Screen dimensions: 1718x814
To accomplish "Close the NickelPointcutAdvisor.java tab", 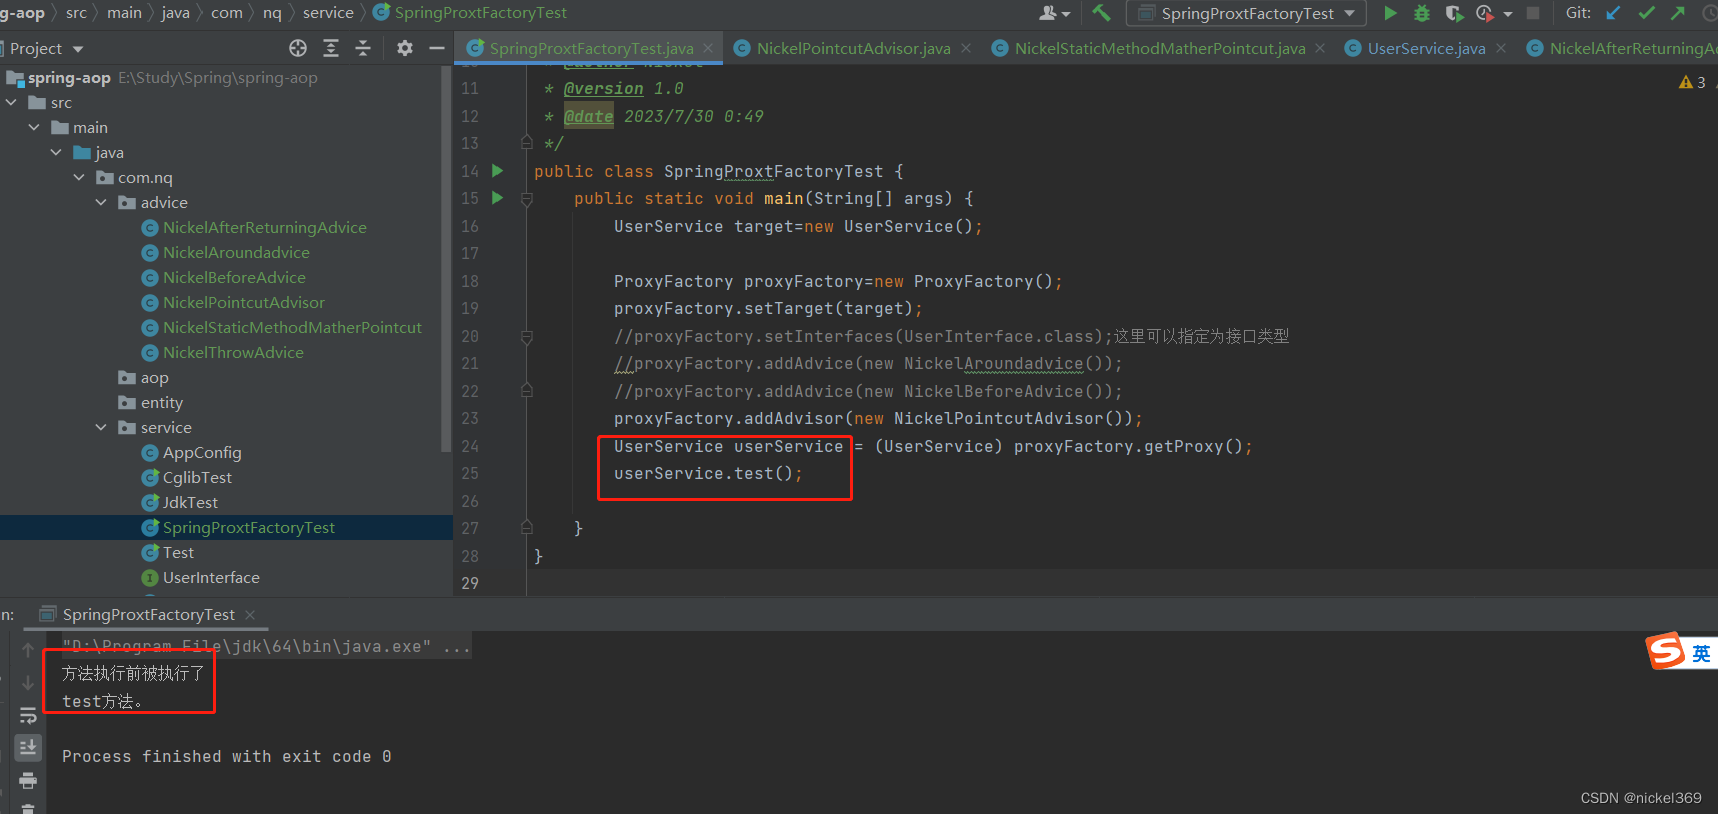I will 966,48.
